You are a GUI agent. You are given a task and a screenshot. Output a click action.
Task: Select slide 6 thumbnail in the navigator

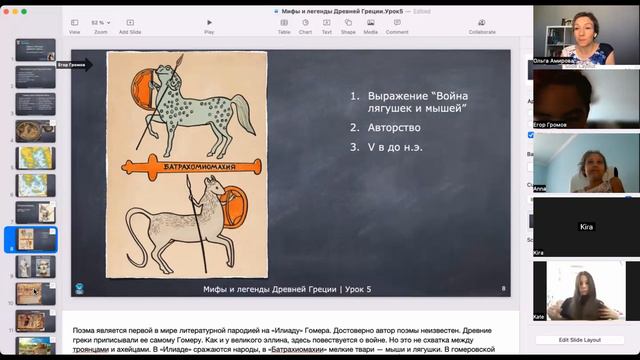[36, 185]
